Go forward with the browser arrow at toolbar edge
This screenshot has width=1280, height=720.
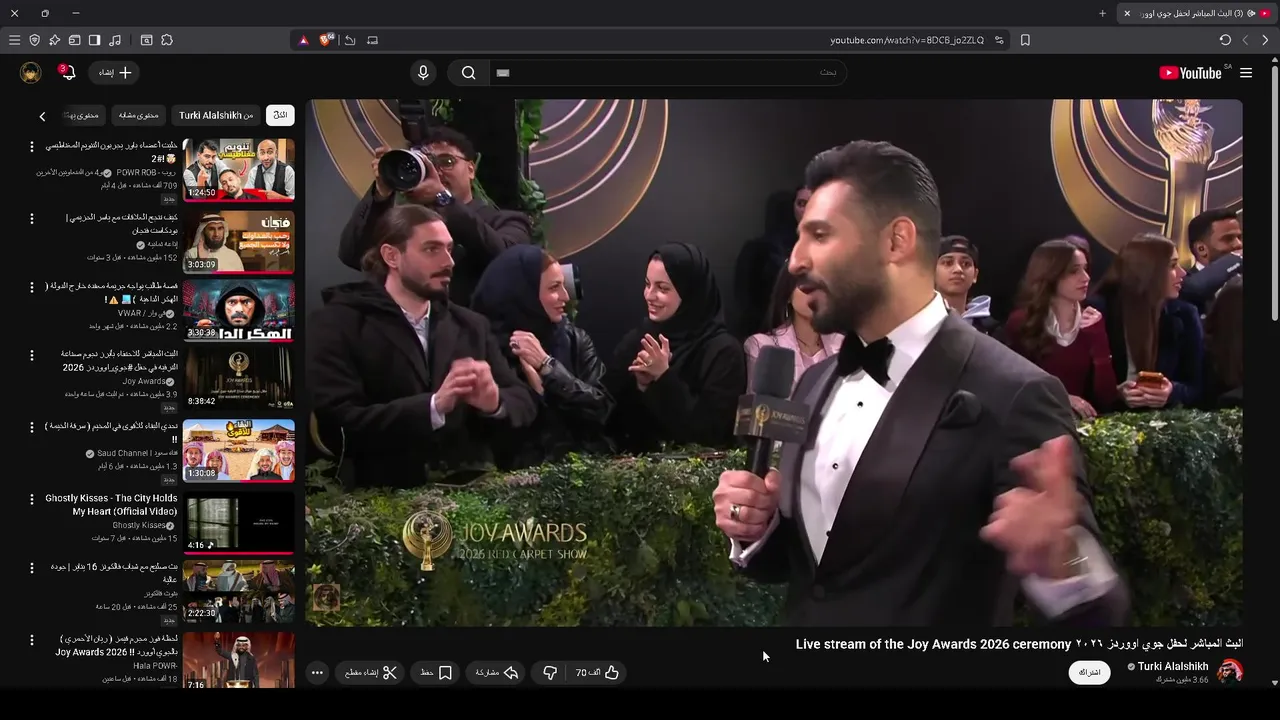click(1265, 40)
